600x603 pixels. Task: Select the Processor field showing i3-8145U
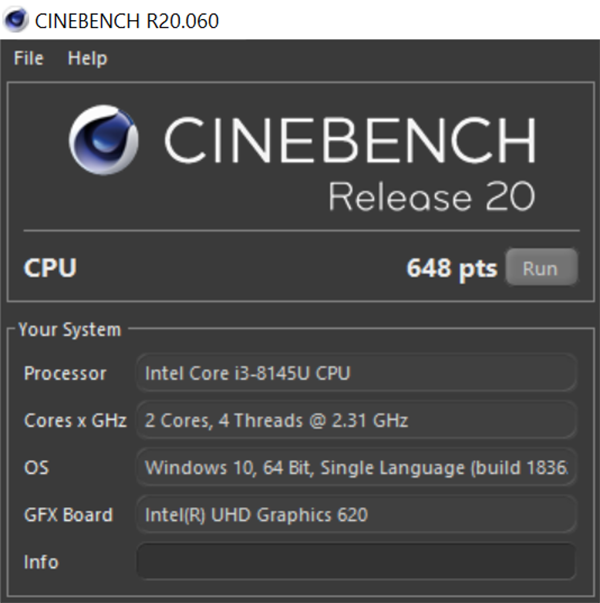(355, 373)
